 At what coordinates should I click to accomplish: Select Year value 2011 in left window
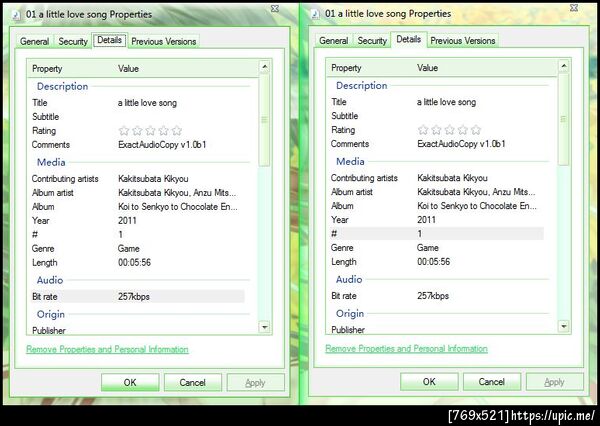(127, 221)
